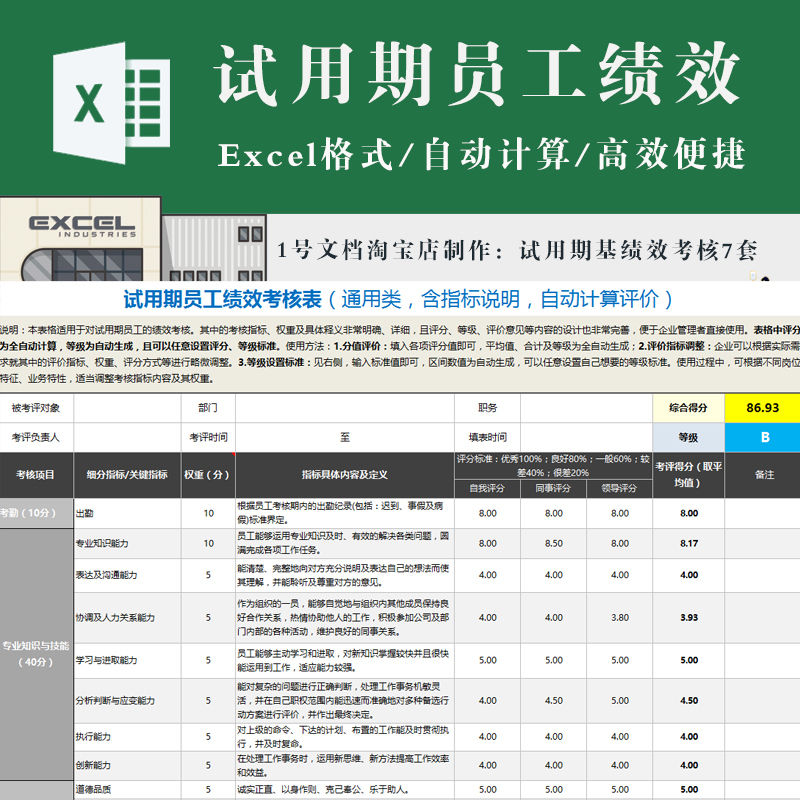Click the Excel logo icon in the banner
This screenshot has width=800, height=800.
click(111, 103)
